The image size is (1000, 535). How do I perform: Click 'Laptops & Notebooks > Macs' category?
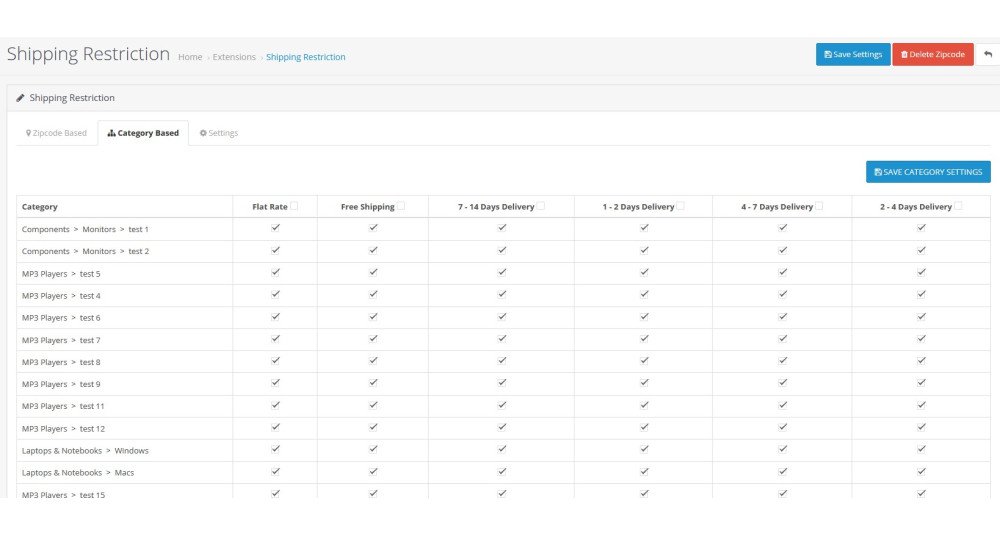[x=78, y=473]
